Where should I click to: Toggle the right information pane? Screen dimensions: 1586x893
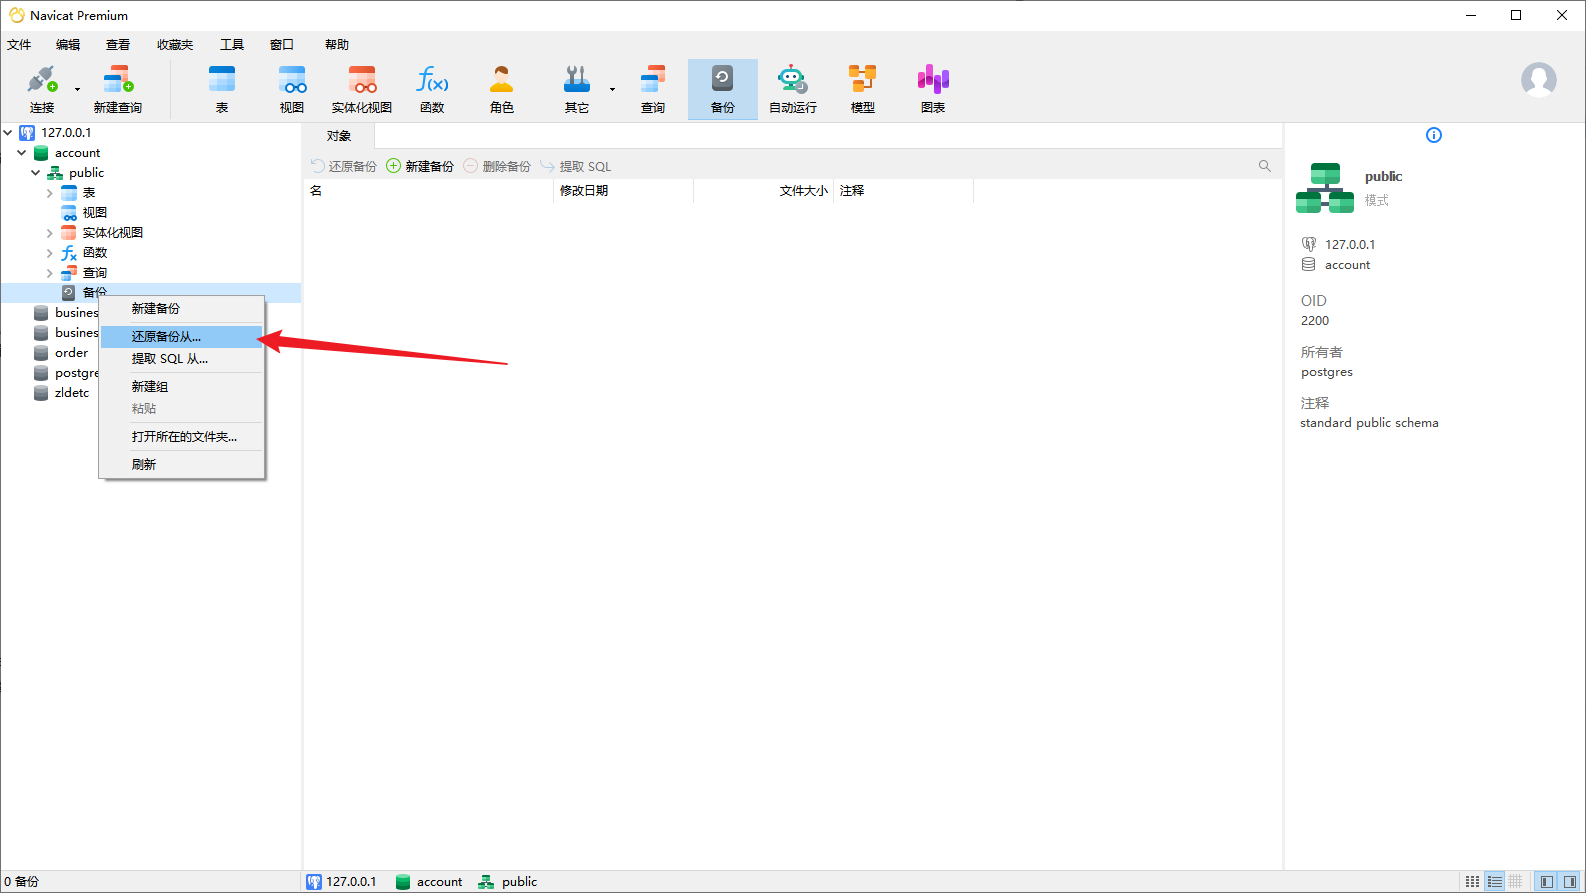[1570, 881]
